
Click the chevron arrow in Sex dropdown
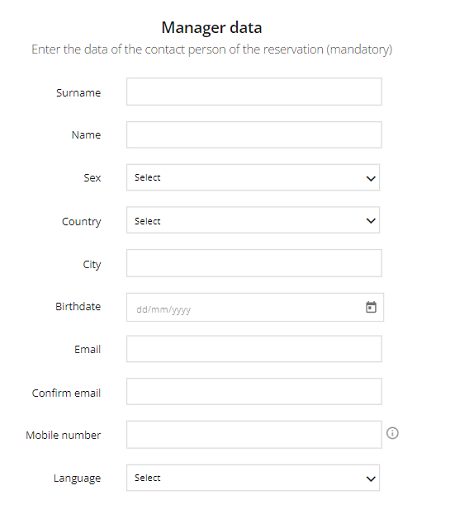[371, 178]
